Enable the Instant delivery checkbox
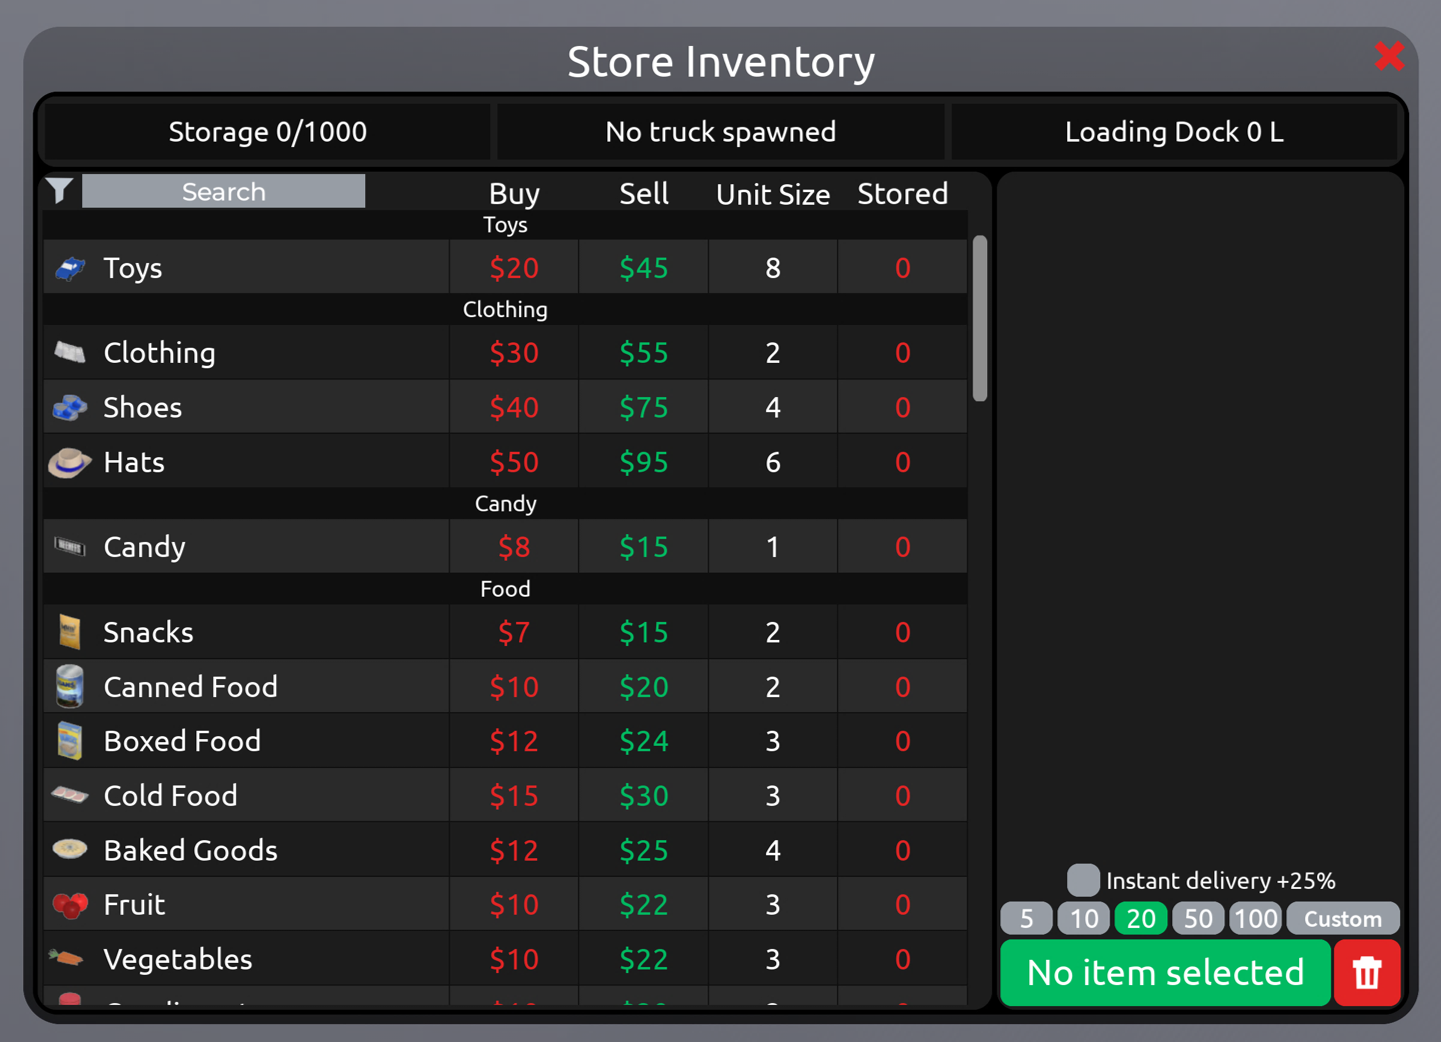 click(1083, 880)
